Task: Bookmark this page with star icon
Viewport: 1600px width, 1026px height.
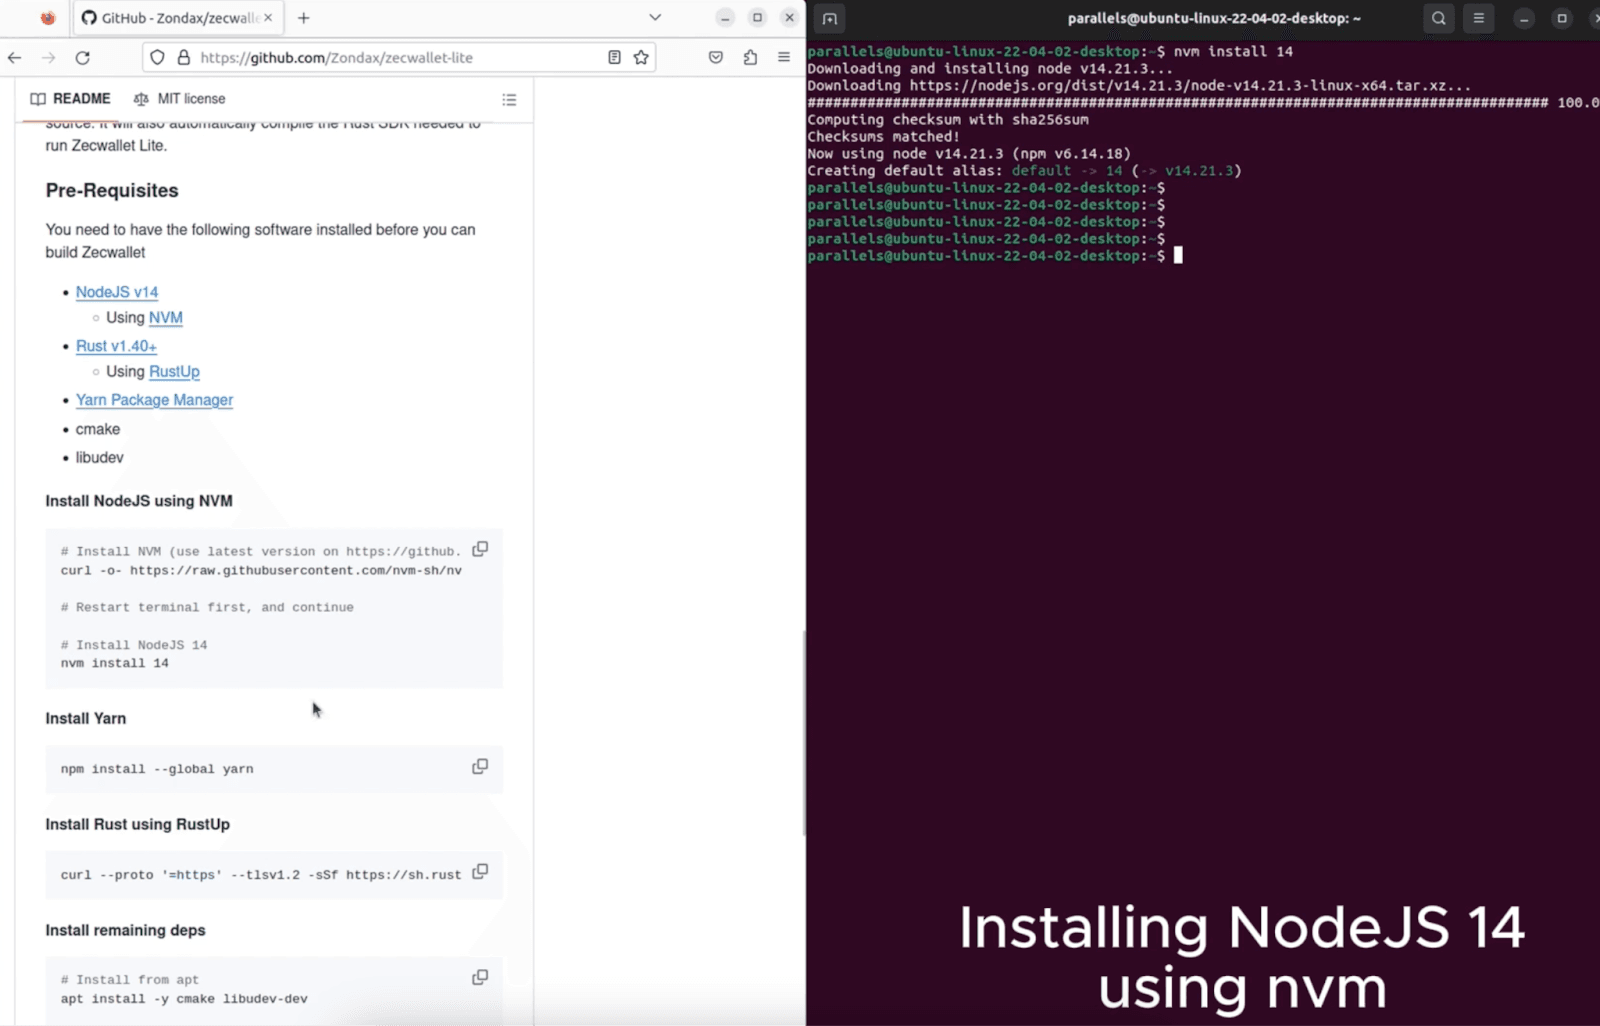Action: coord(641,58)
